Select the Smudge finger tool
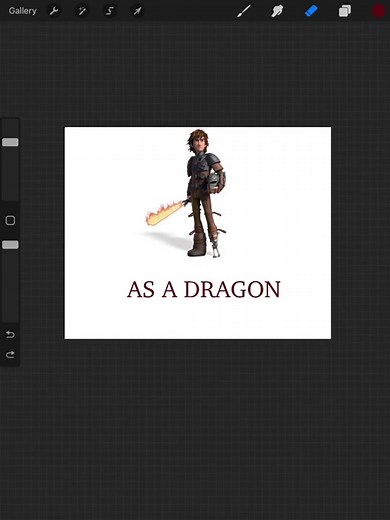 (277, 11)
